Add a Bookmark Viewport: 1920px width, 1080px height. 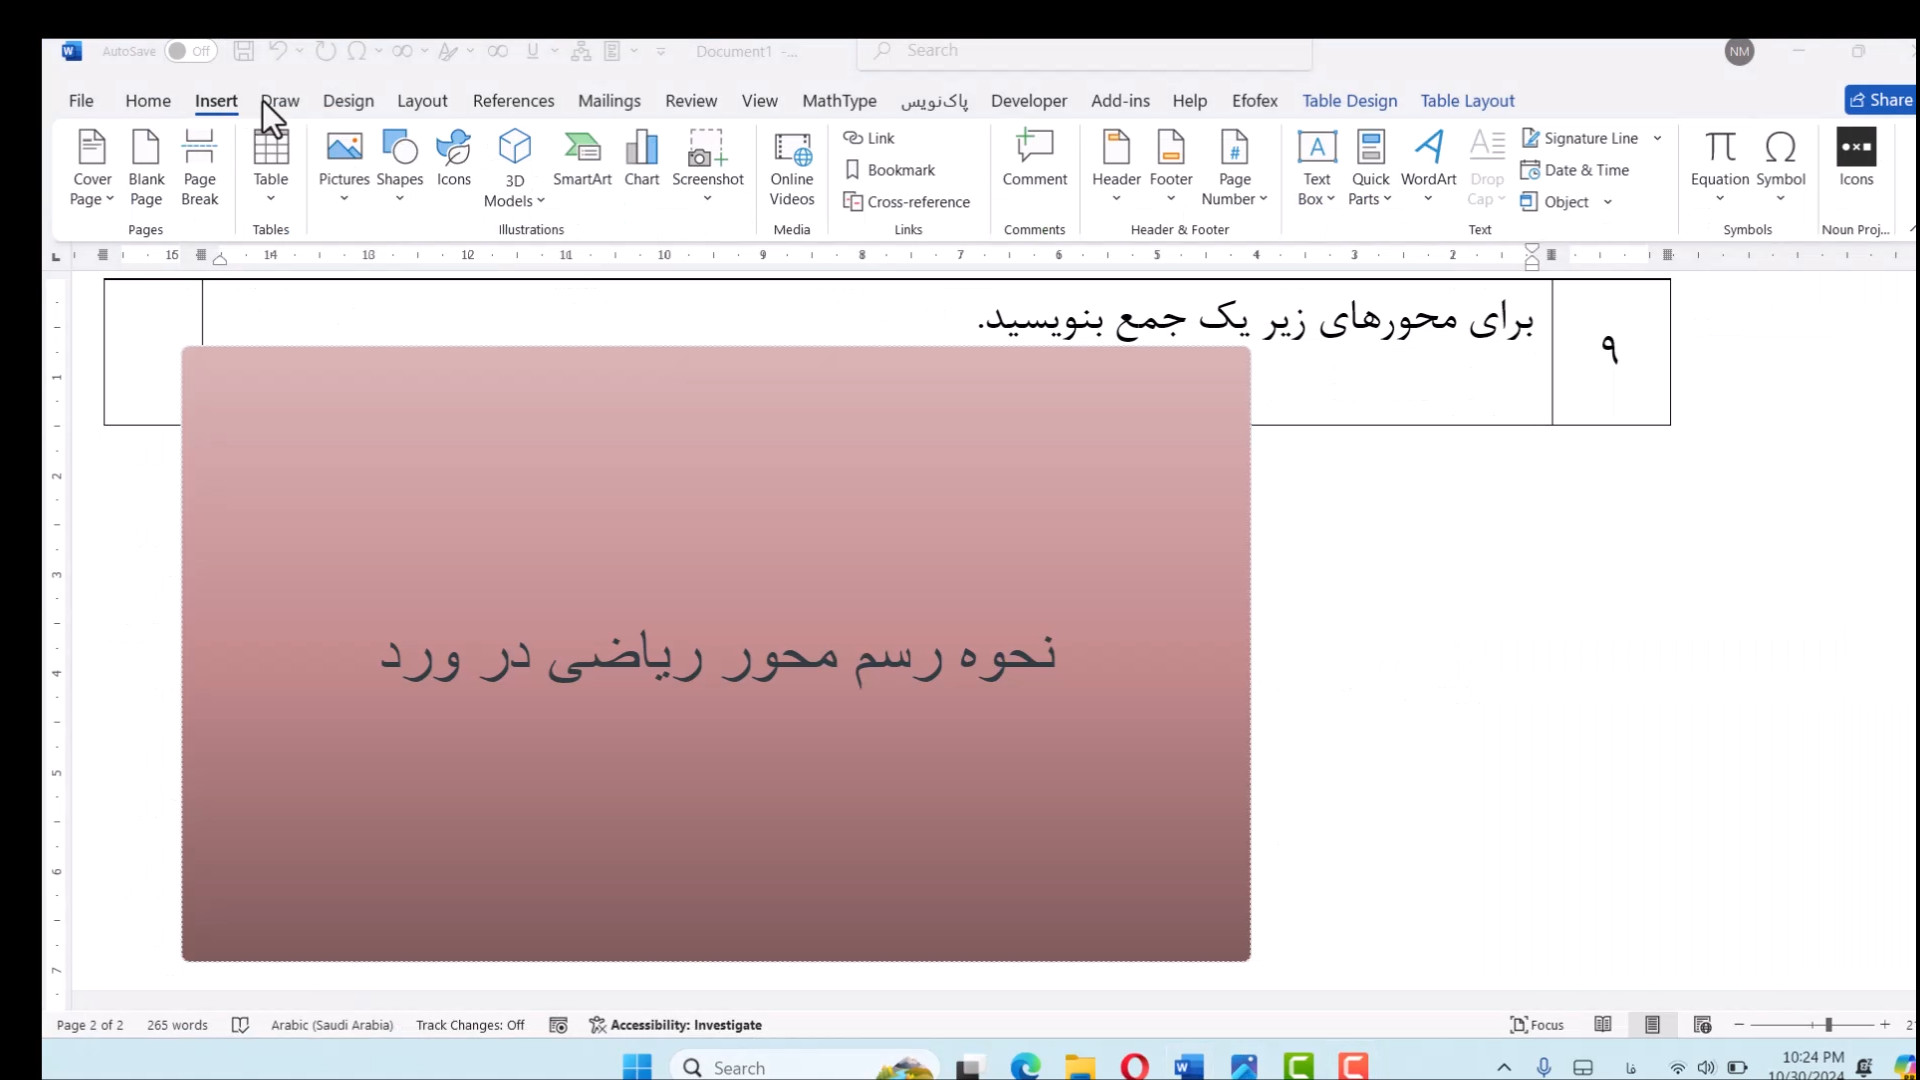(x=890, y=170)
